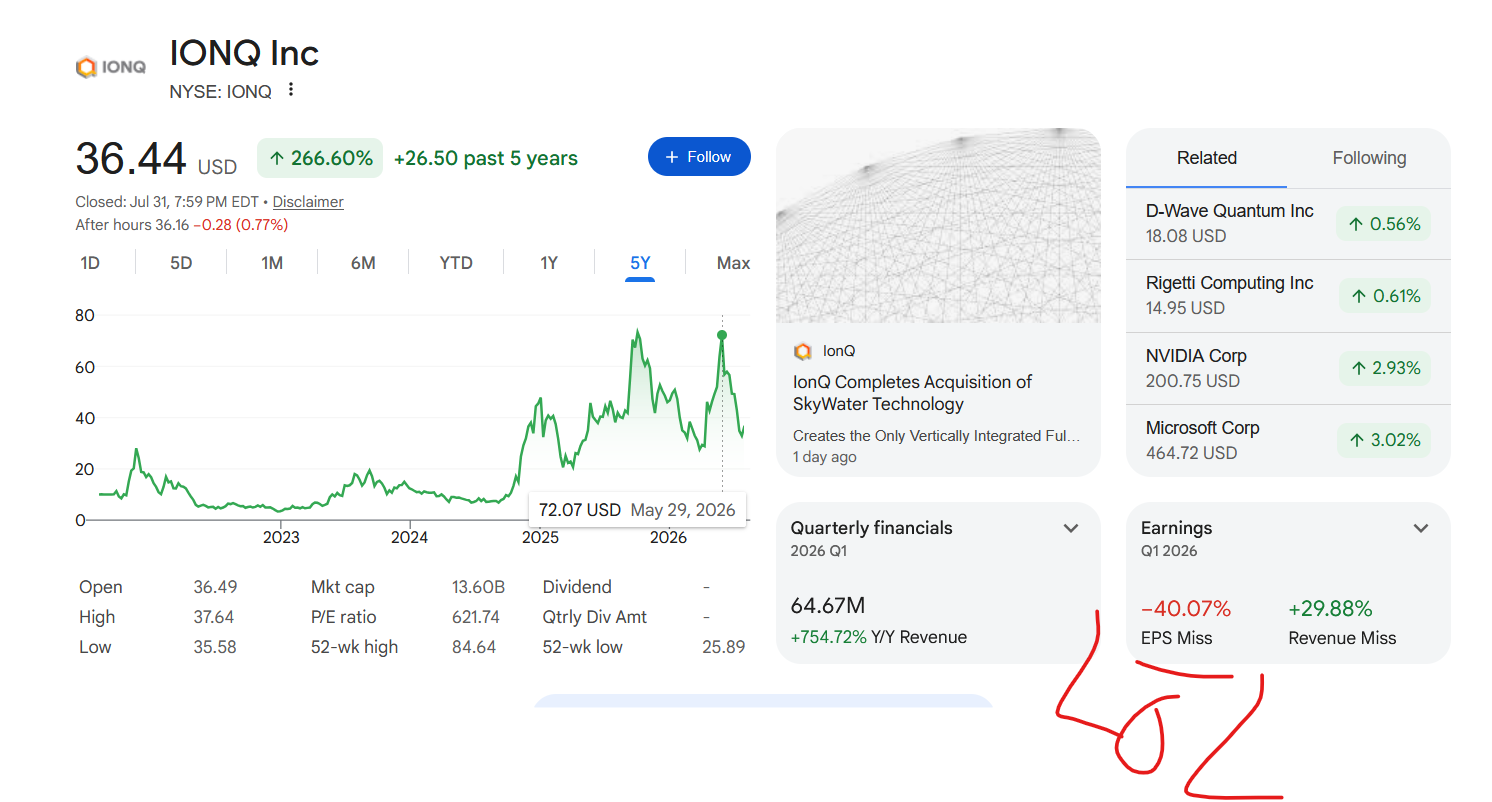Click the +29.88% Revenue Miss value

[x=1330, y=609]
